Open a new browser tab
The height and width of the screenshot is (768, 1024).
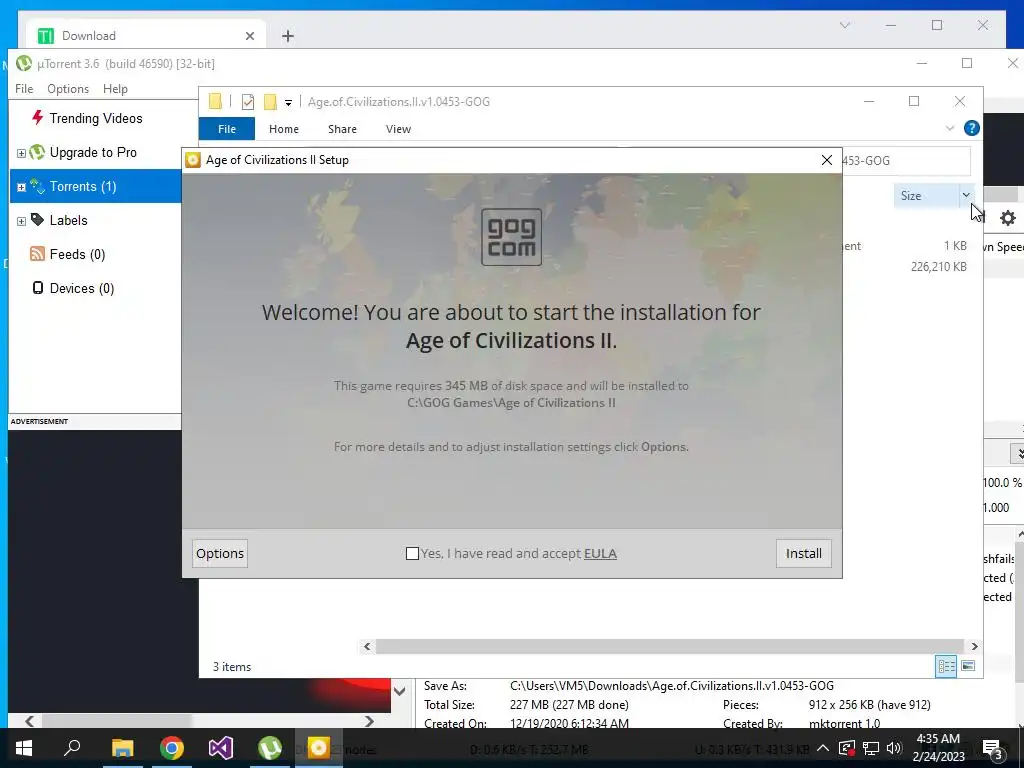[288, 36]
